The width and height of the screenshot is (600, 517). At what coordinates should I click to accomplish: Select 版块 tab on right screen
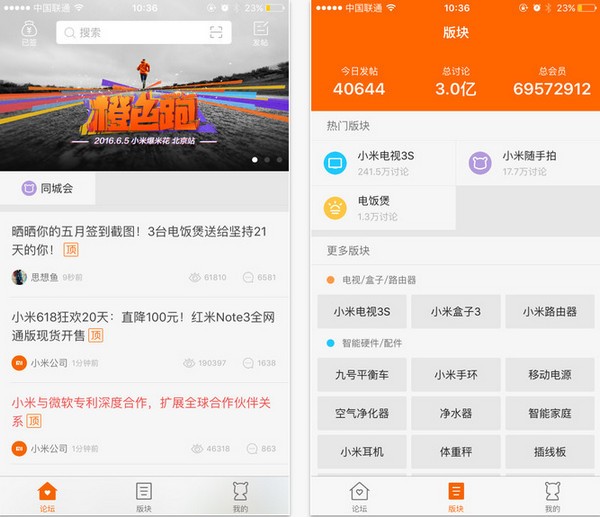pyautogui.click(x=456, y=497)
